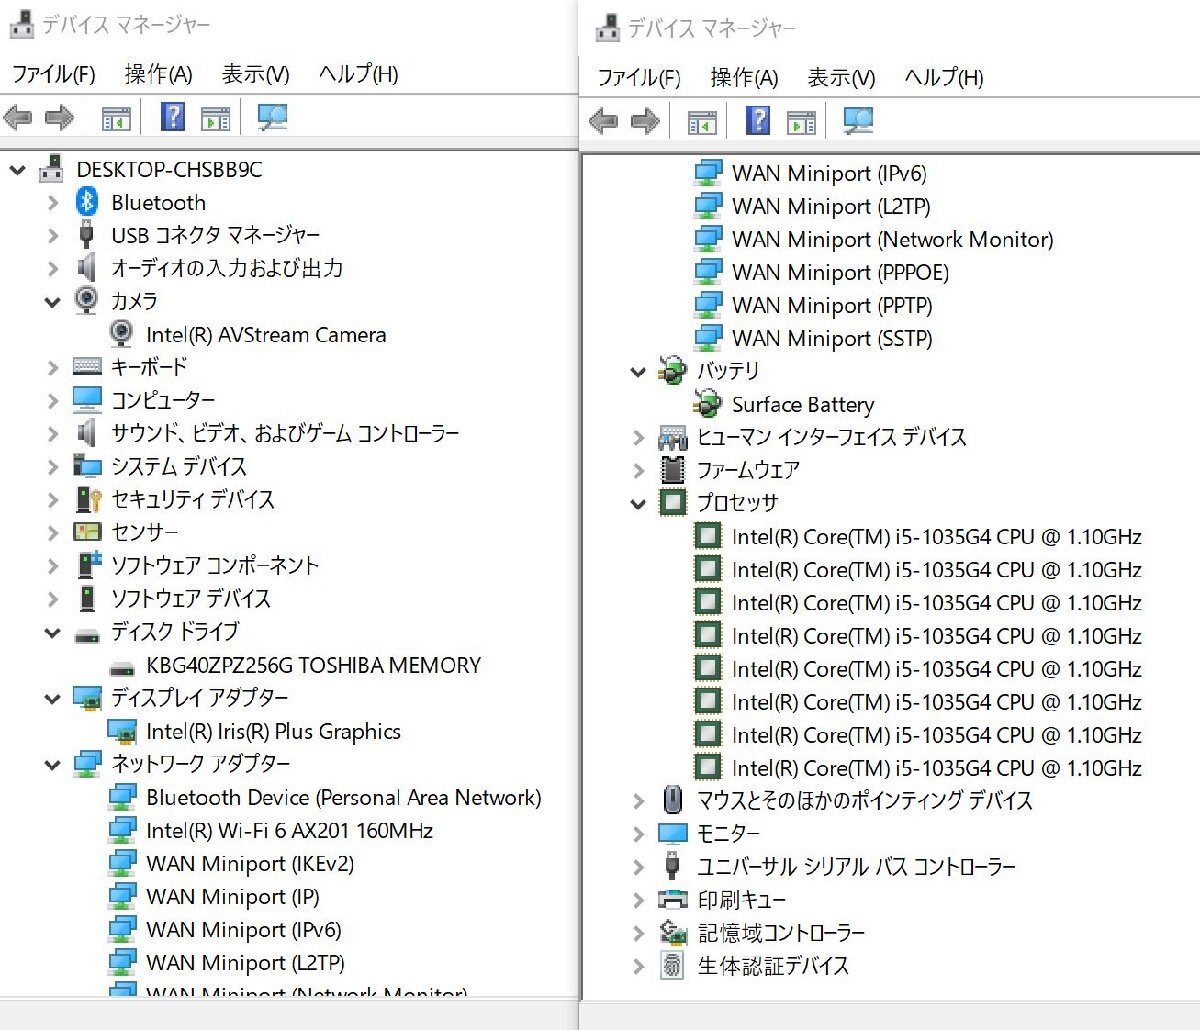
Task: Click the キーボード keyboard icon
Action: [87, 367]
